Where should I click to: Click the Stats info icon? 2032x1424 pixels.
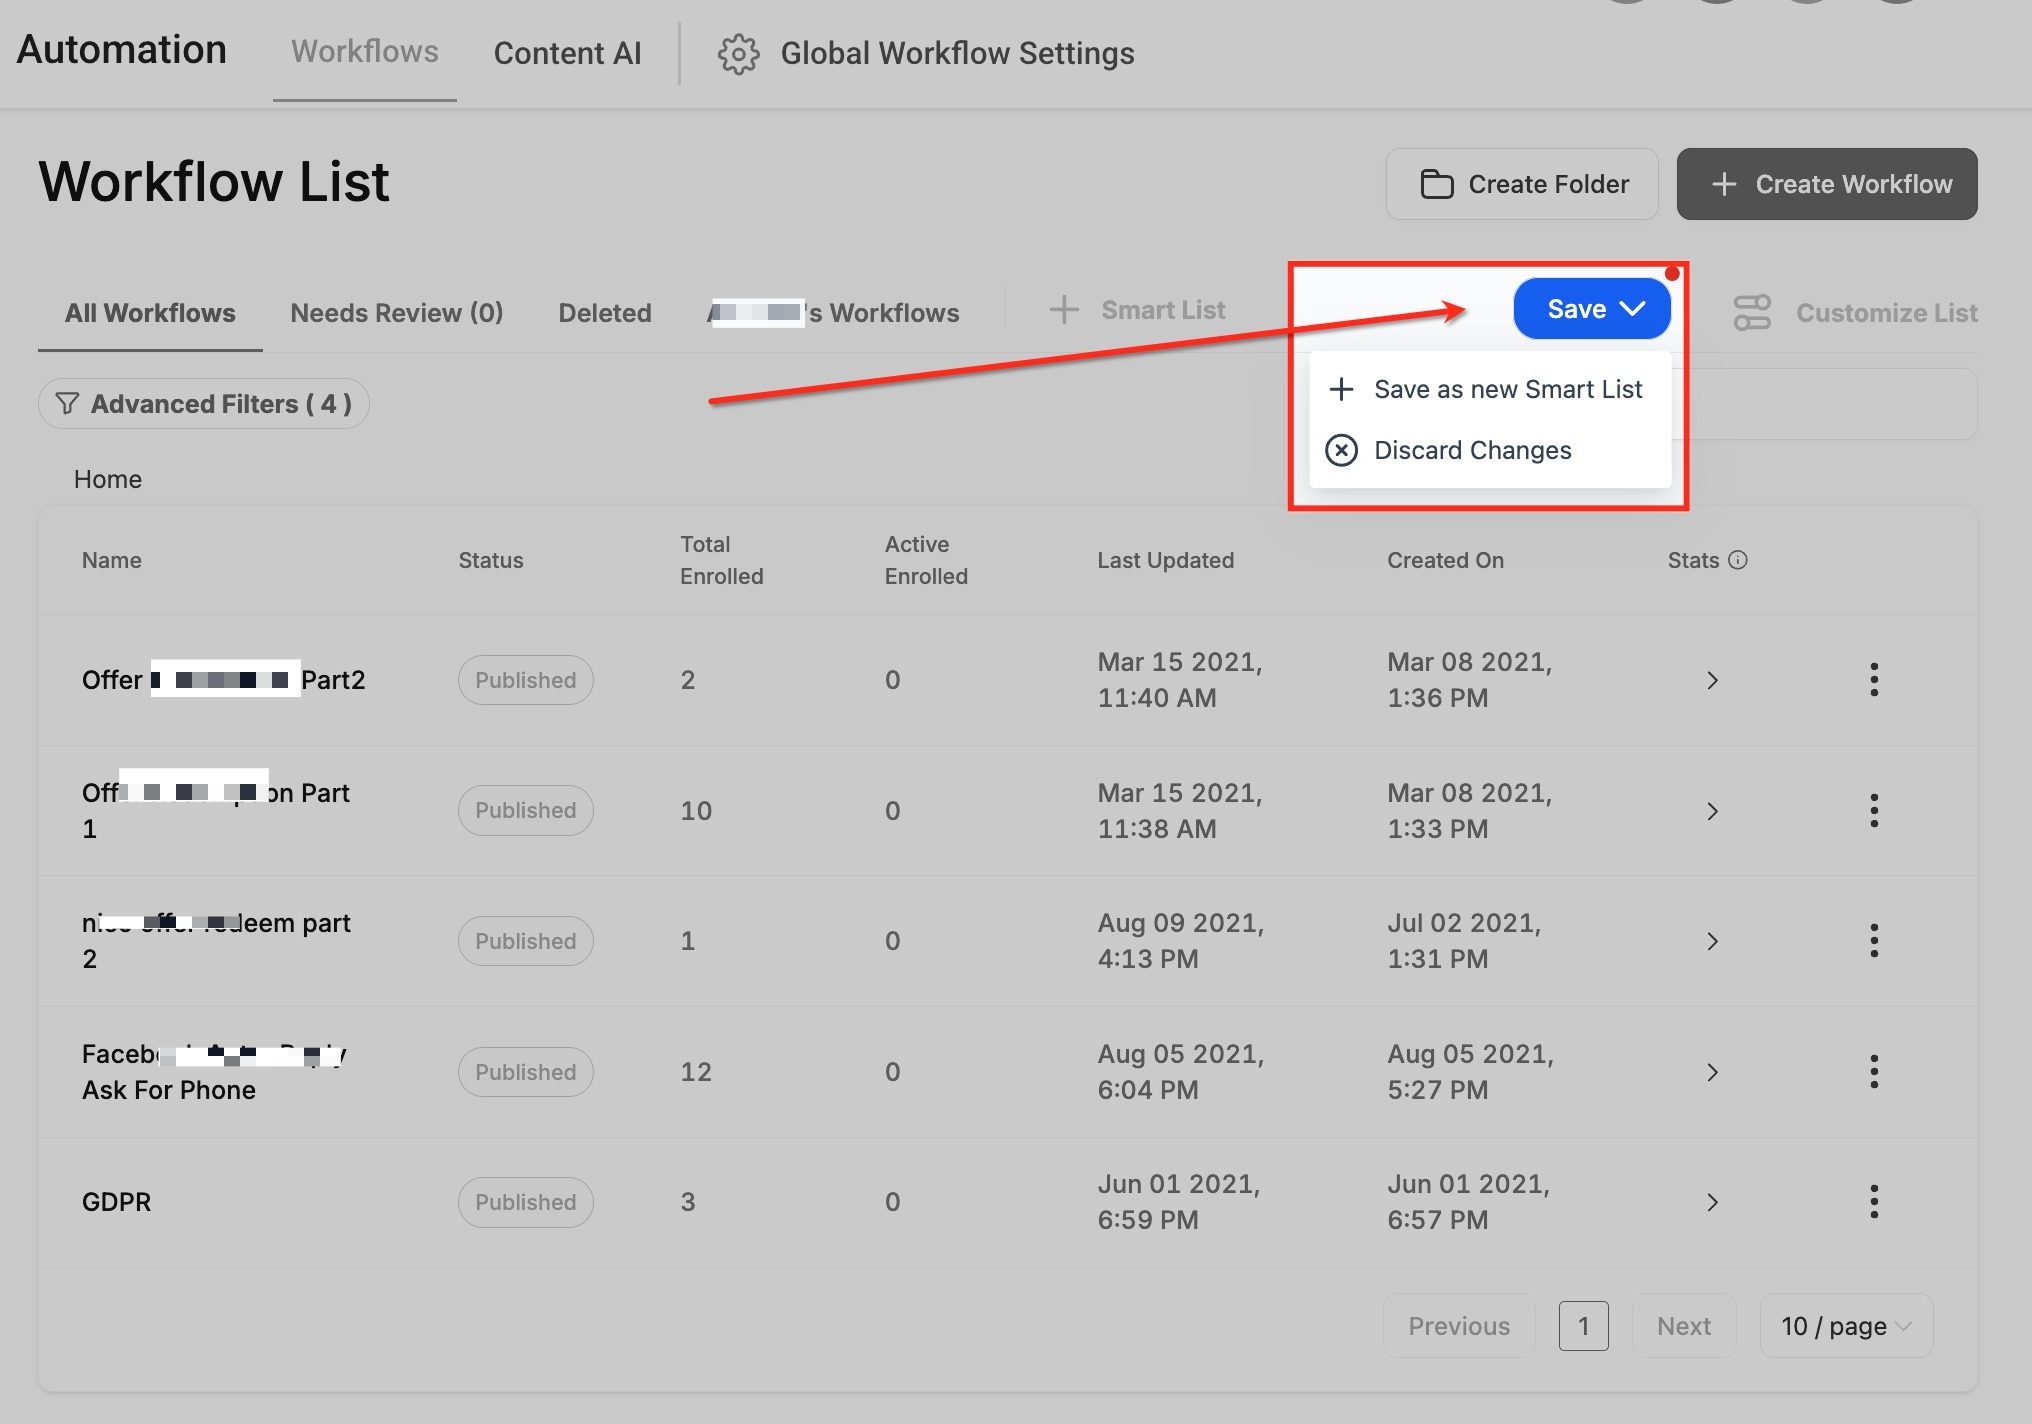tap(1738, 560)
